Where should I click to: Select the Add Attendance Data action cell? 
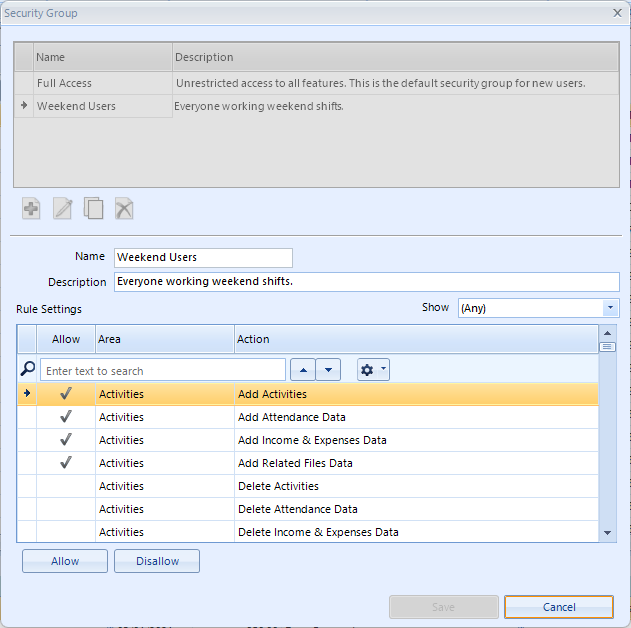tap(416, 417)
